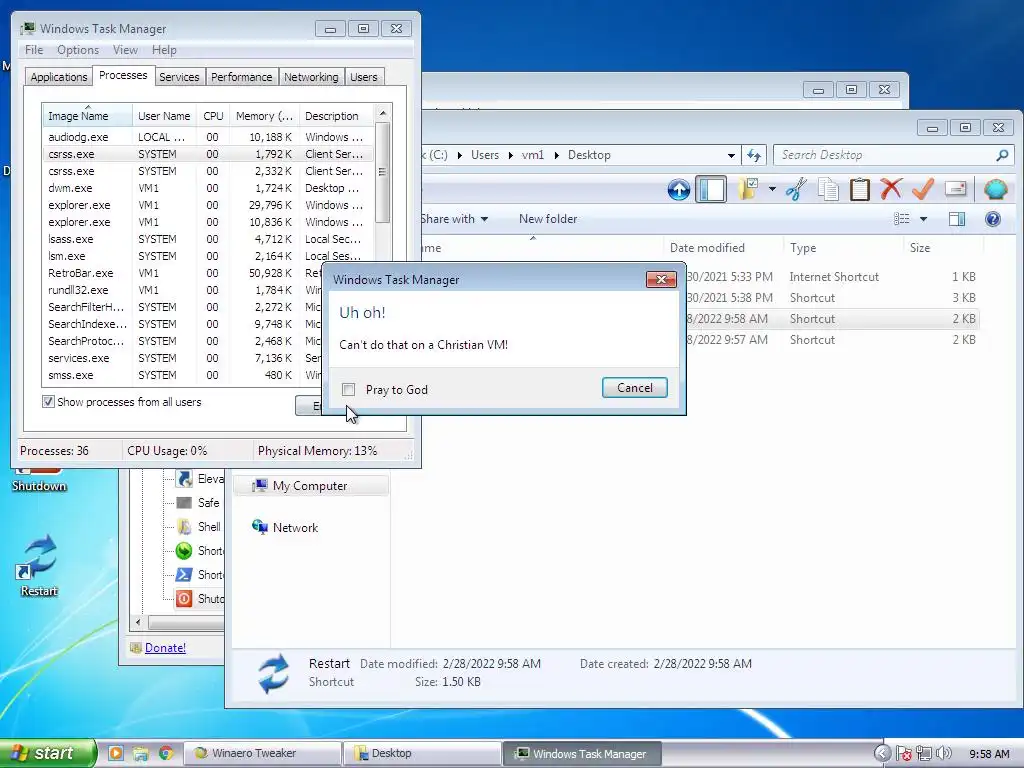Open the File menu in Task Manager
This screenshot has width=1024, height=768.
(34, 50)
